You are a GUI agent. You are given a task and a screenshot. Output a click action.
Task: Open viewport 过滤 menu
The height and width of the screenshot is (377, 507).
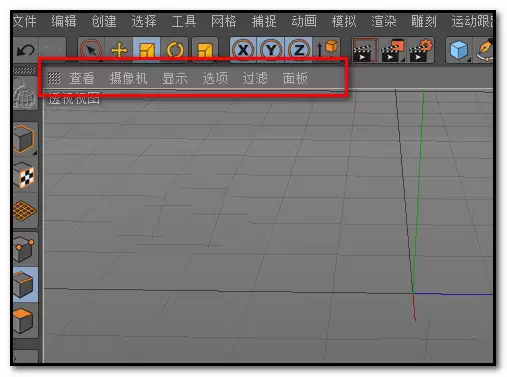tap(255, 78)
